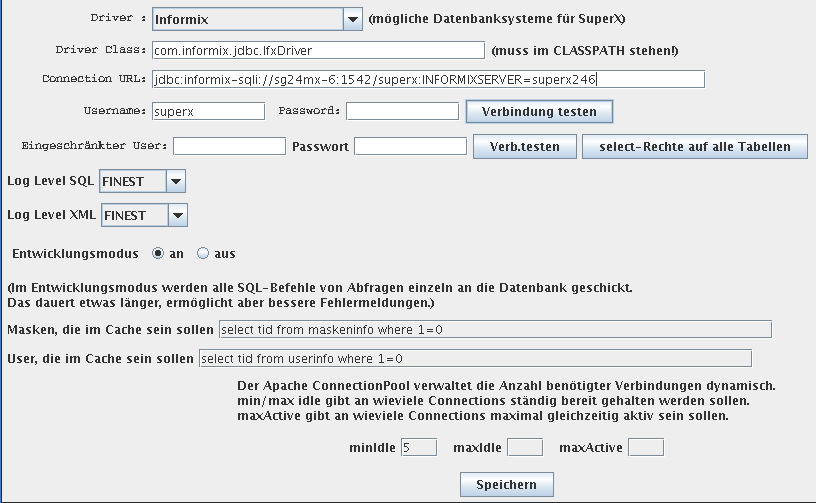Focus the Driver Class input field
This screenshot has width=816, height=503.
pos(318,50)
